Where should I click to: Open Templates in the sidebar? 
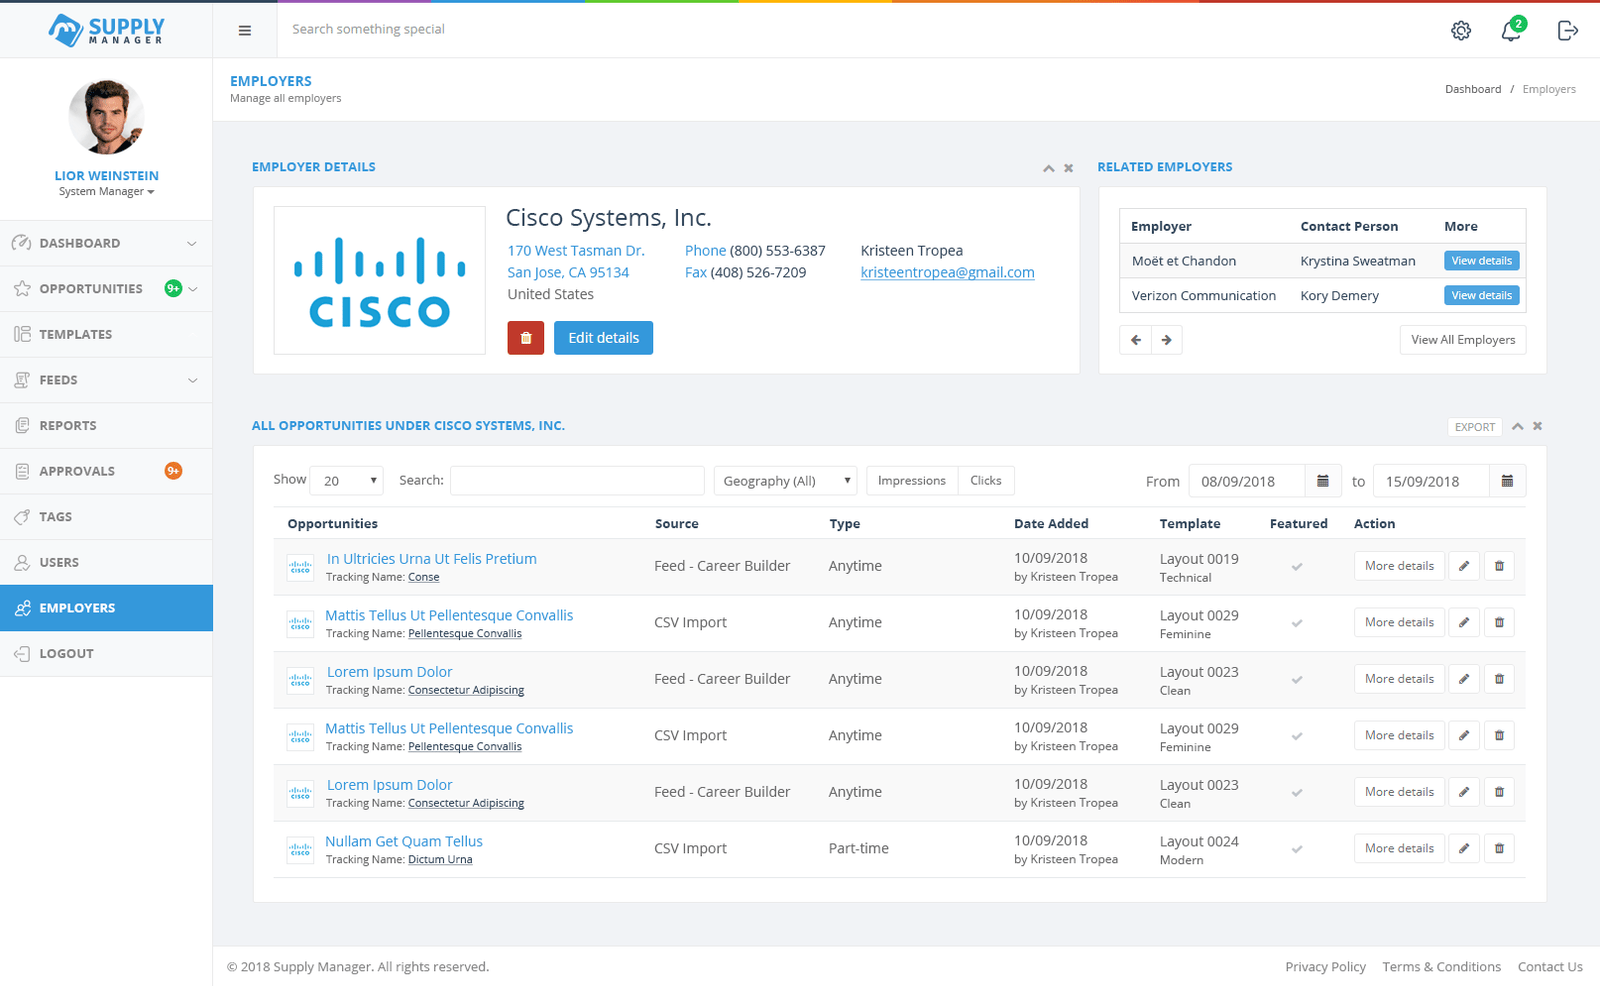pyautogui.click(x=106, y=335)
